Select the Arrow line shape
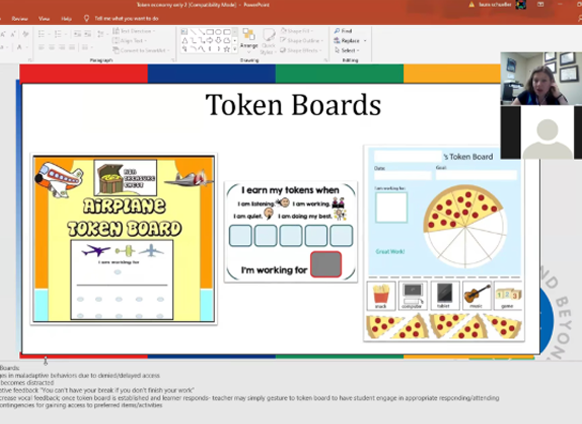This screenshot has height=424, width=582. 201,32
